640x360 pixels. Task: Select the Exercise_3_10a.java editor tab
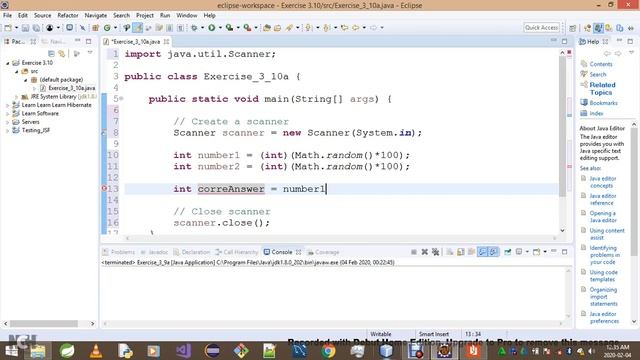(x=136, y=42)
